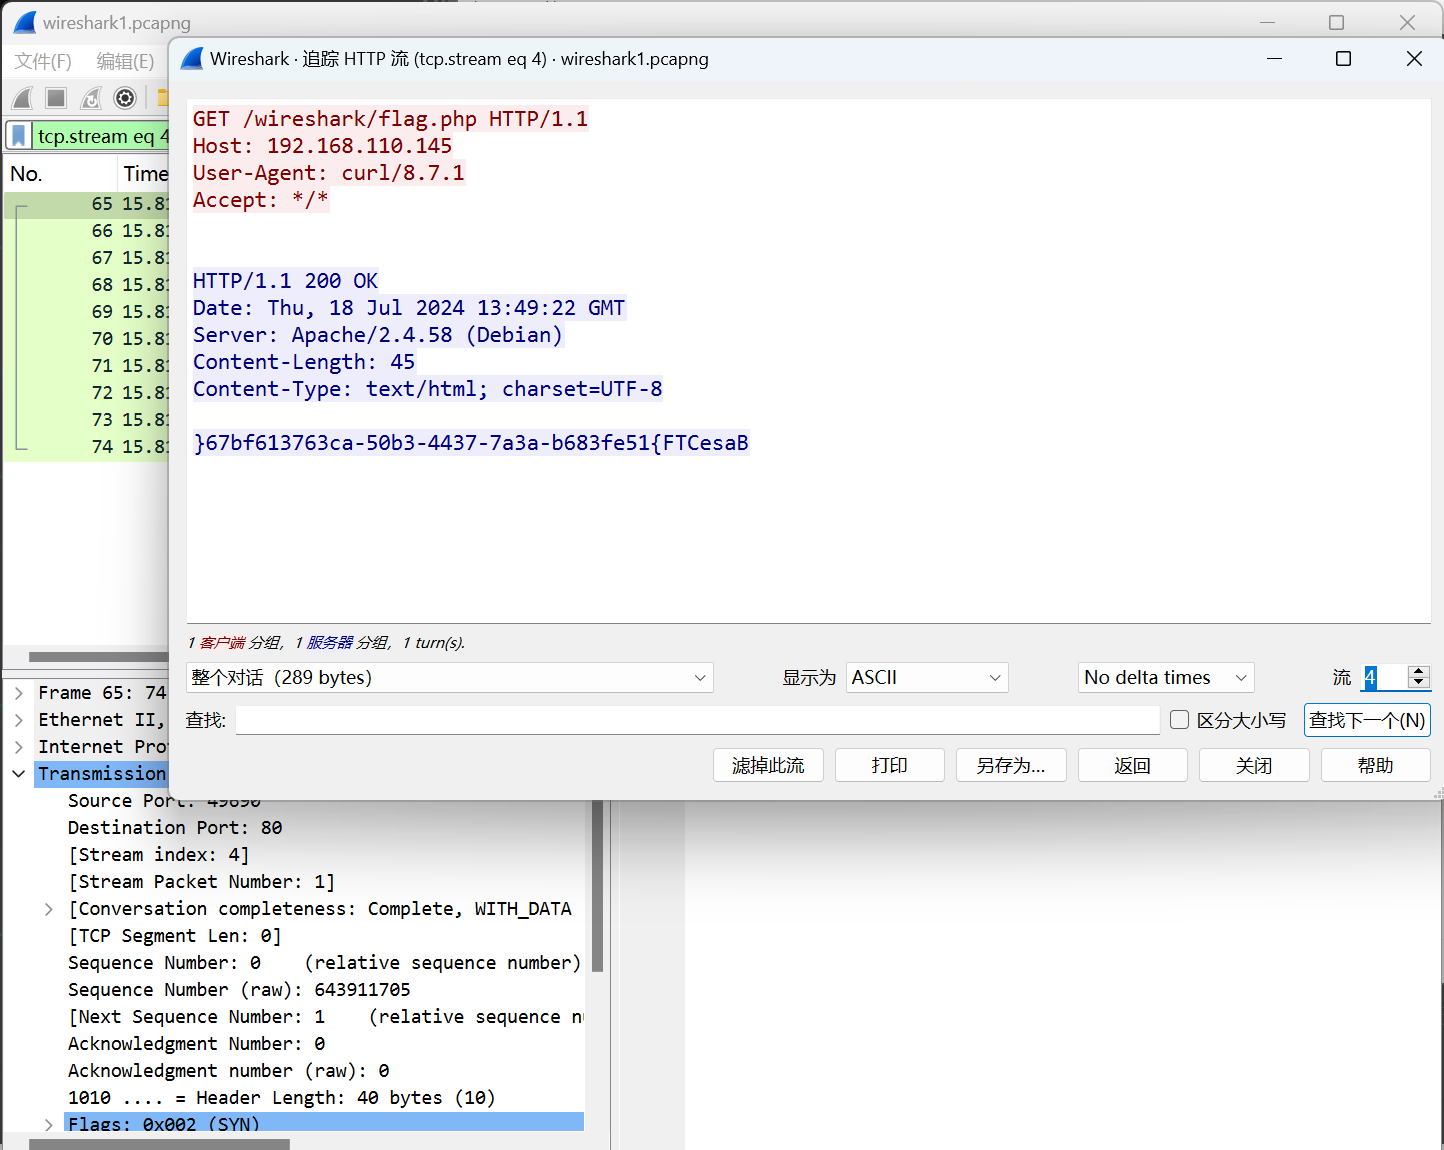Select packet 71 in the packet list
Screen dimensions: 1444x1150
[x=87, y=366]
